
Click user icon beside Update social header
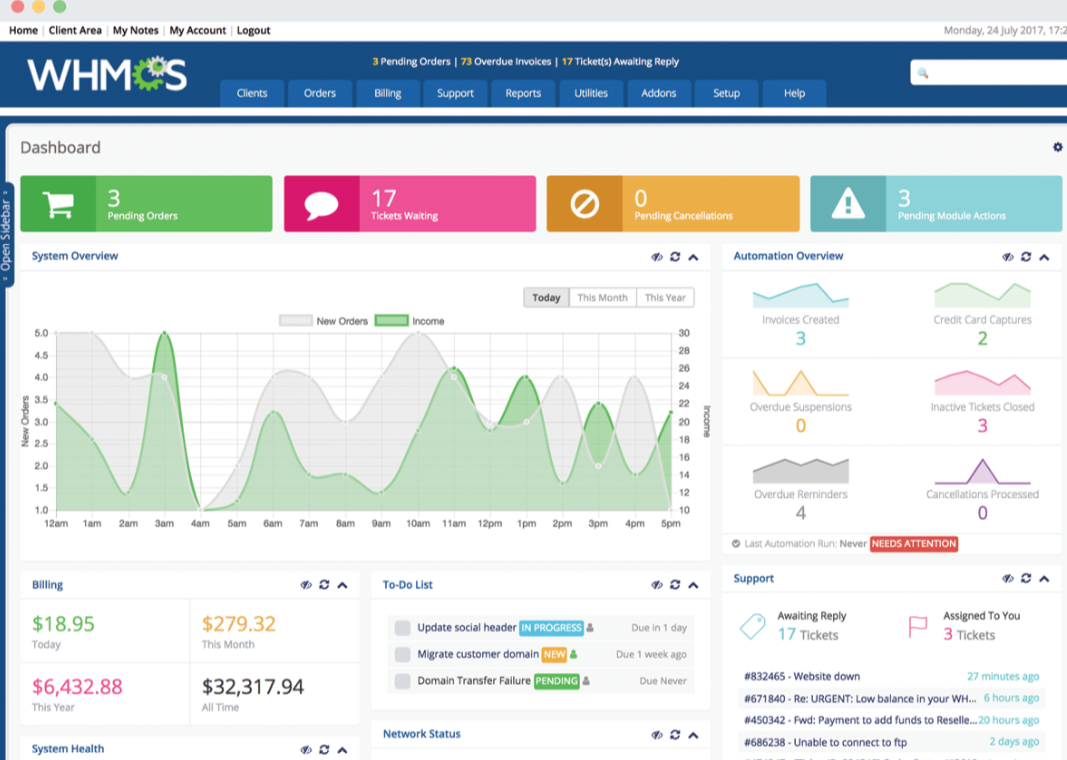tap(590, 628)
